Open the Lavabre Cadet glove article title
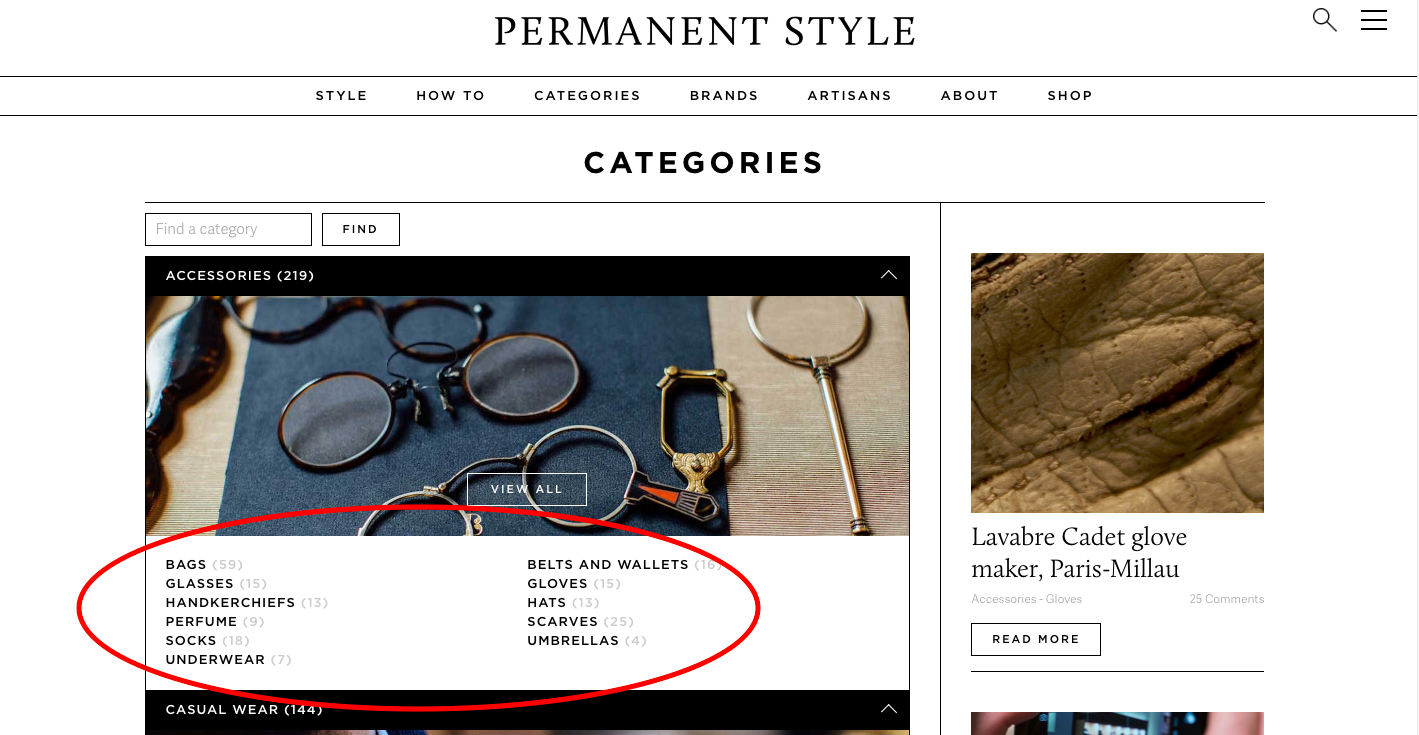 tap(1079, 553)
